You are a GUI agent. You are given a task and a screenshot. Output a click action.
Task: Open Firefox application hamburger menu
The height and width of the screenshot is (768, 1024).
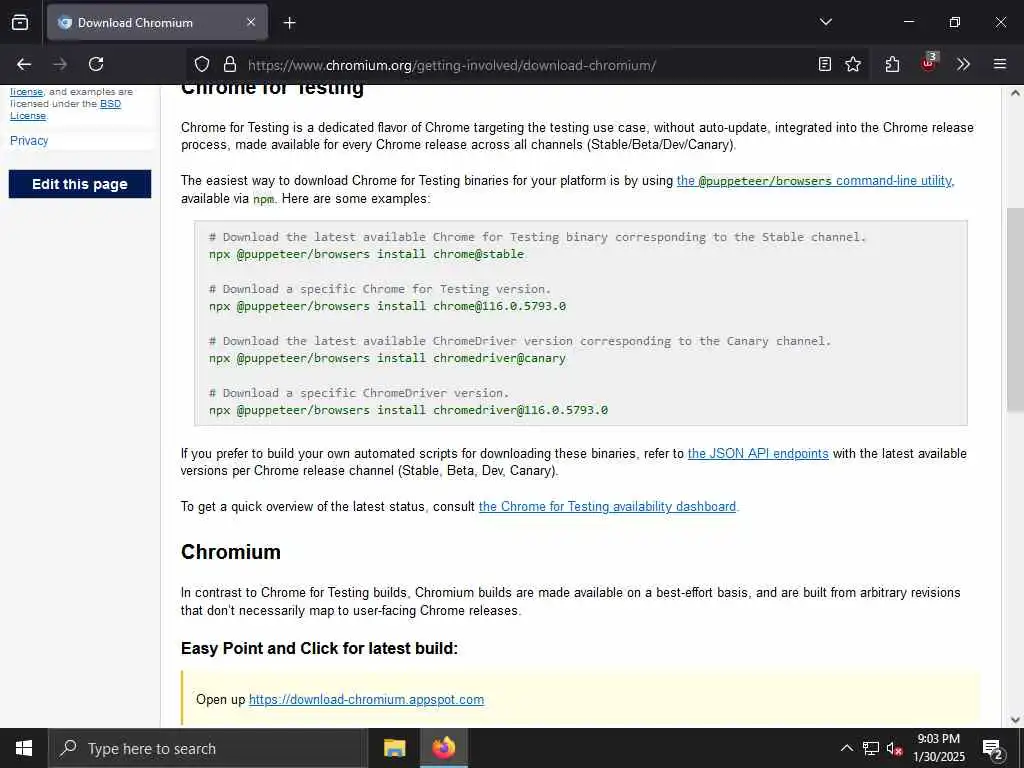tap(1000, 64)
